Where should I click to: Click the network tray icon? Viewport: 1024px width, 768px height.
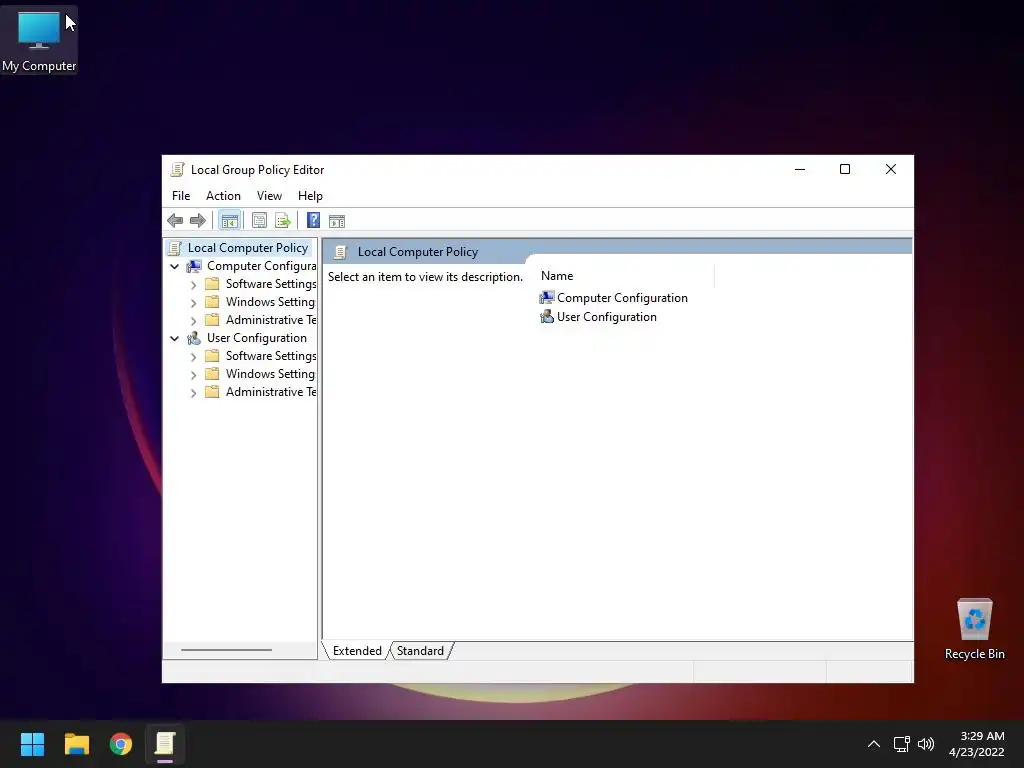pyautogui.click(x=902, y=744)
